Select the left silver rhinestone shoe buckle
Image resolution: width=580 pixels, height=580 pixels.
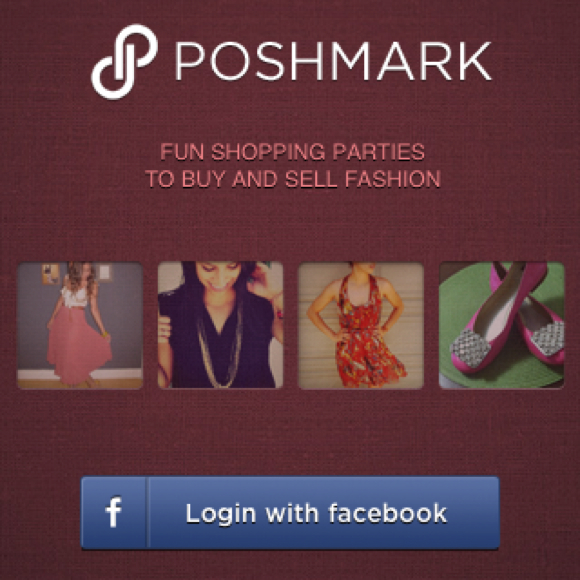[x=471, y=348]
